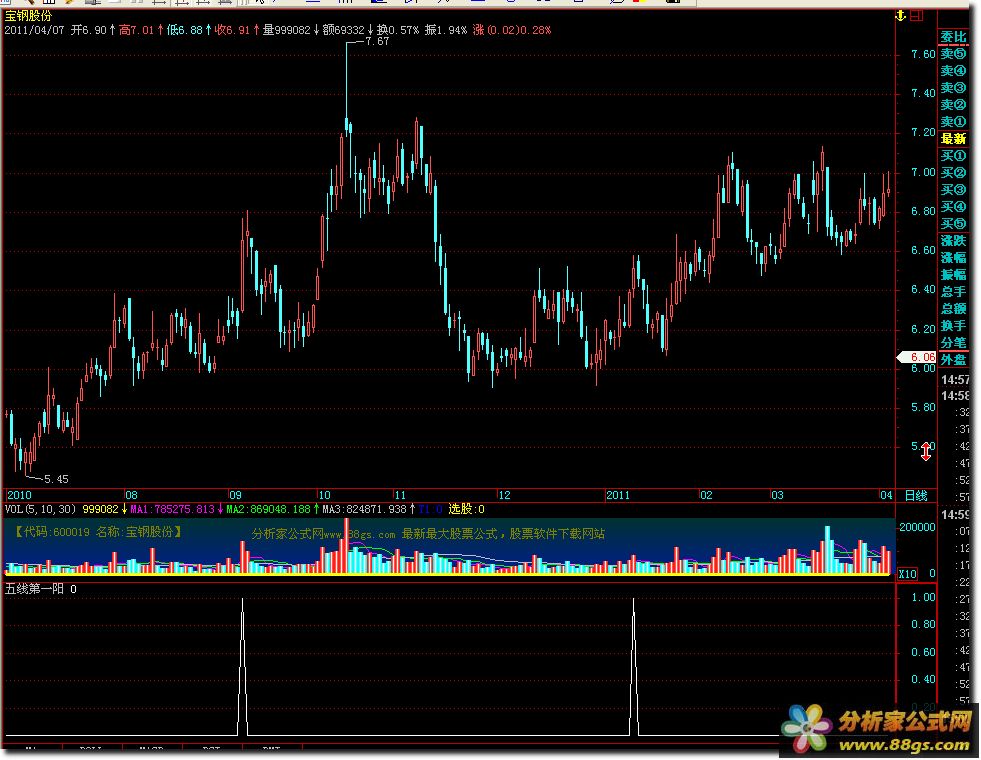Click the 量999082 volume value in header
Image resolution: width=981 pixels, height=760 pixels.
pos(286,30)
